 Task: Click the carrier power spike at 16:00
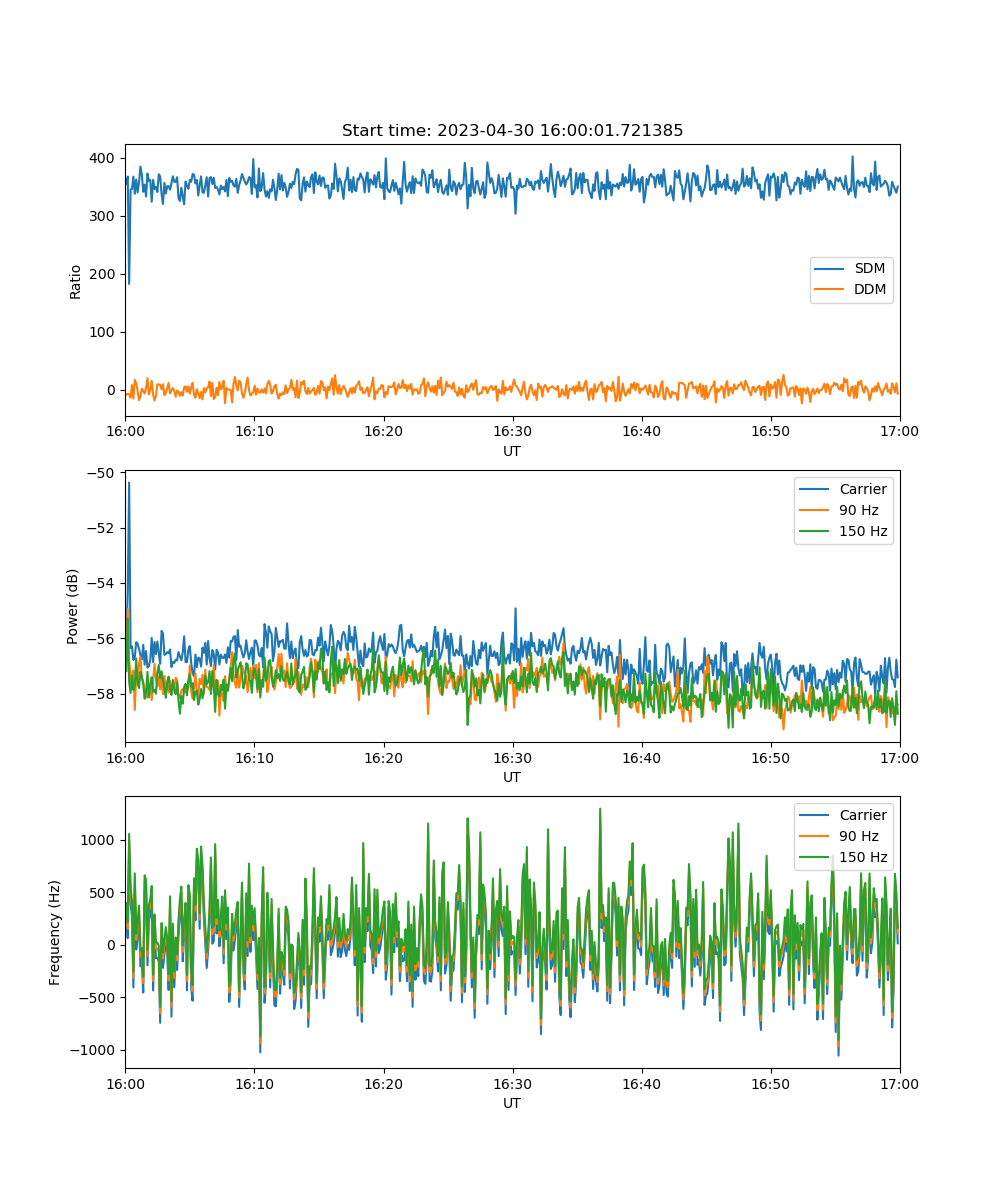[x=128, y=484]
